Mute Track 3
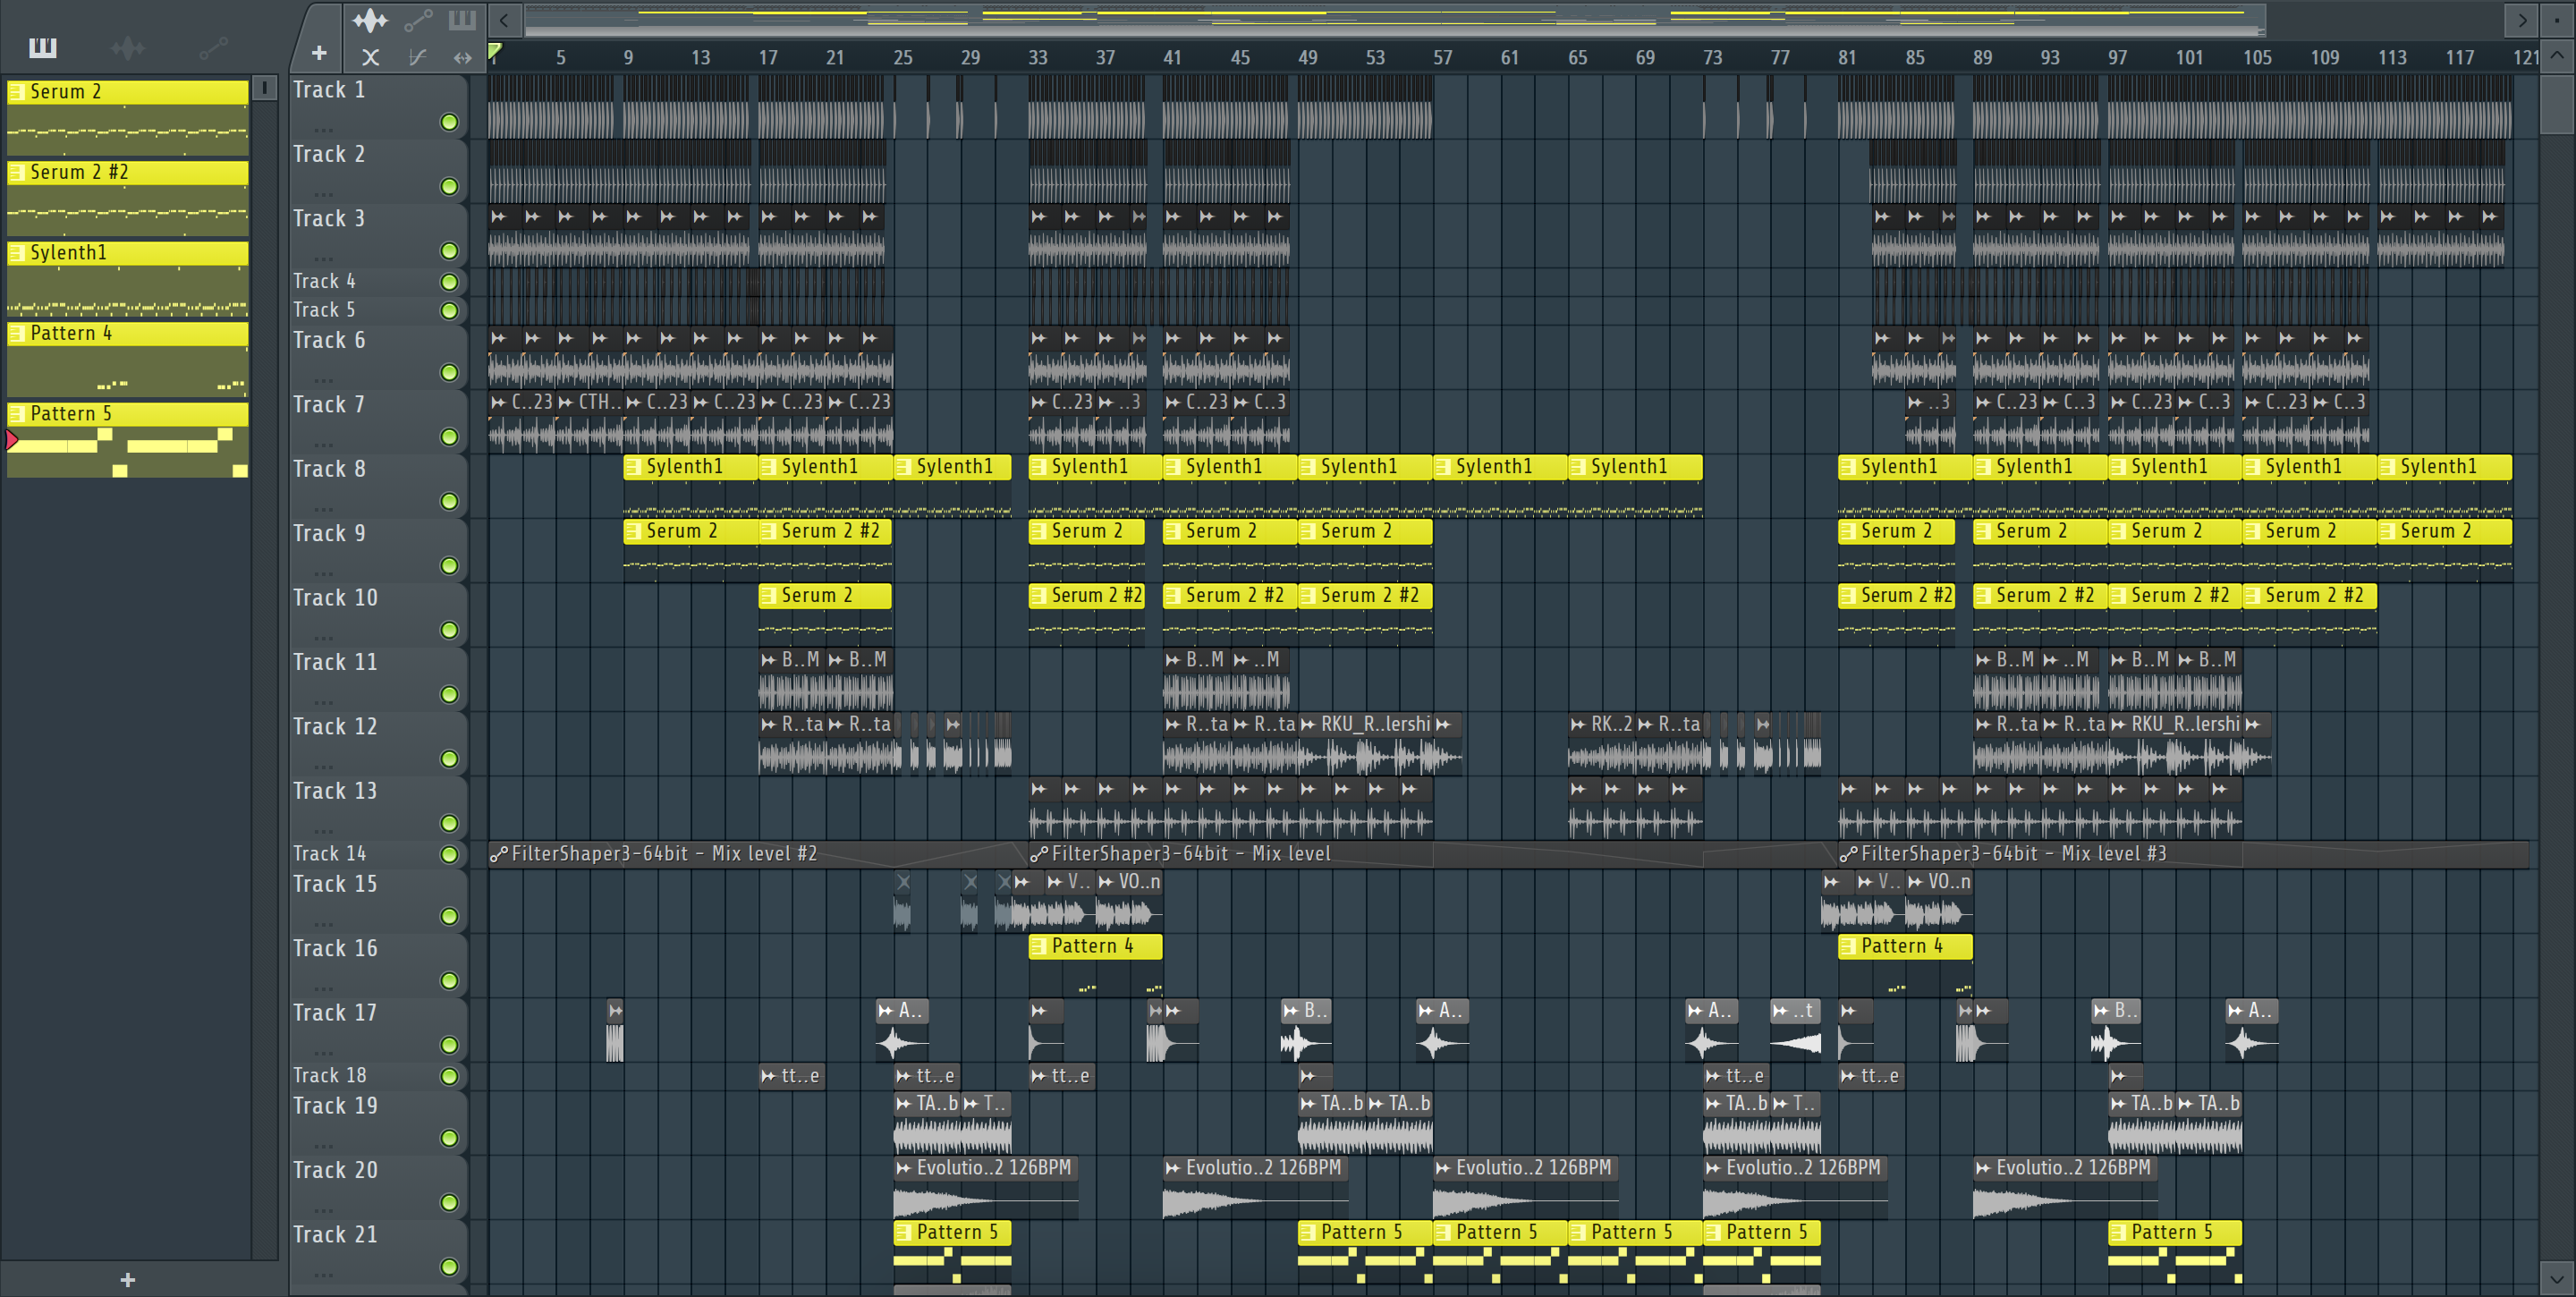 [449, 251]
